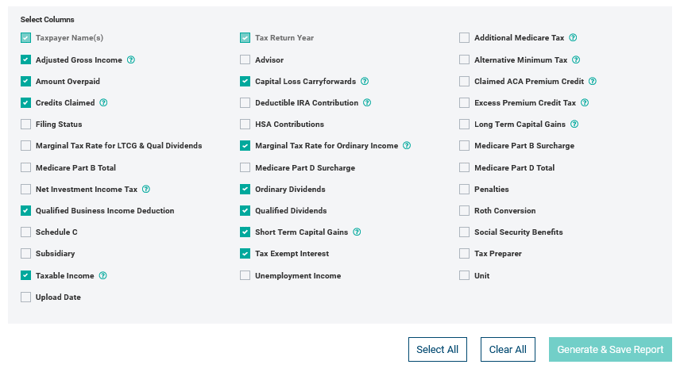Click help icon beside Net Investment Income Tax
Viewport: 688px width, 376px height.
click(146, 189)
